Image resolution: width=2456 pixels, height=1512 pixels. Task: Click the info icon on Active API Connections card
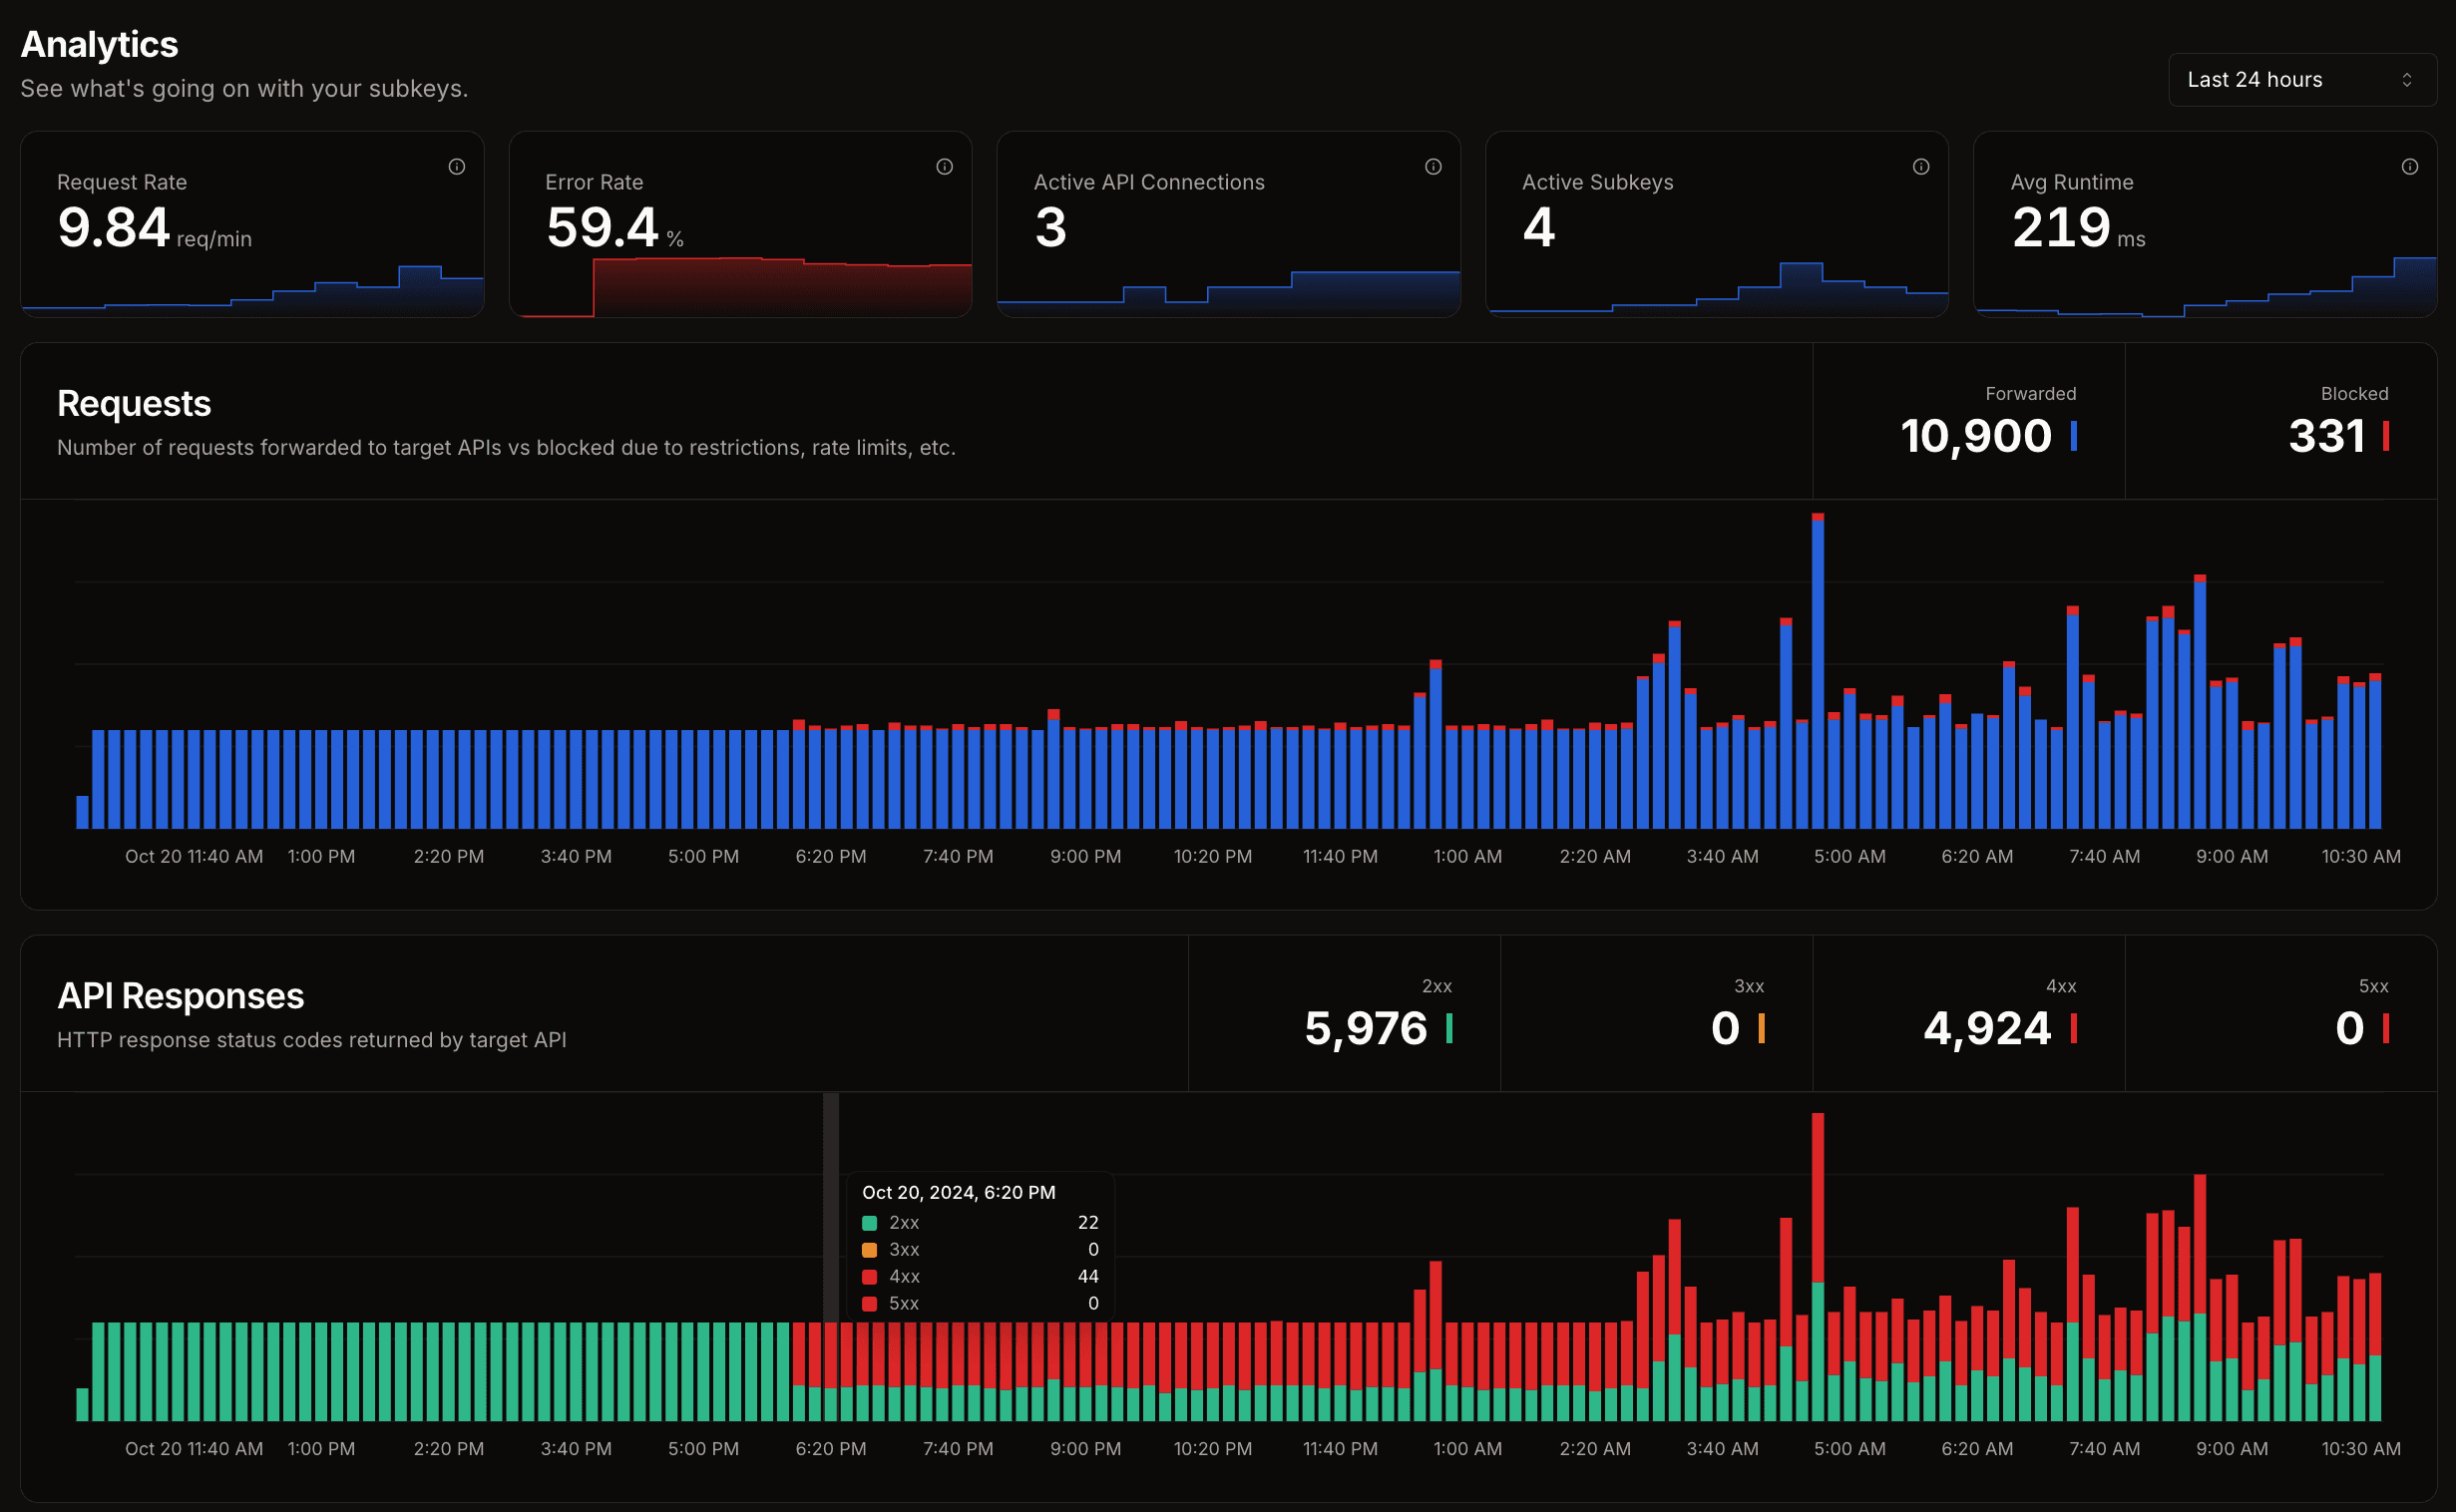[x=1433, y=167]
